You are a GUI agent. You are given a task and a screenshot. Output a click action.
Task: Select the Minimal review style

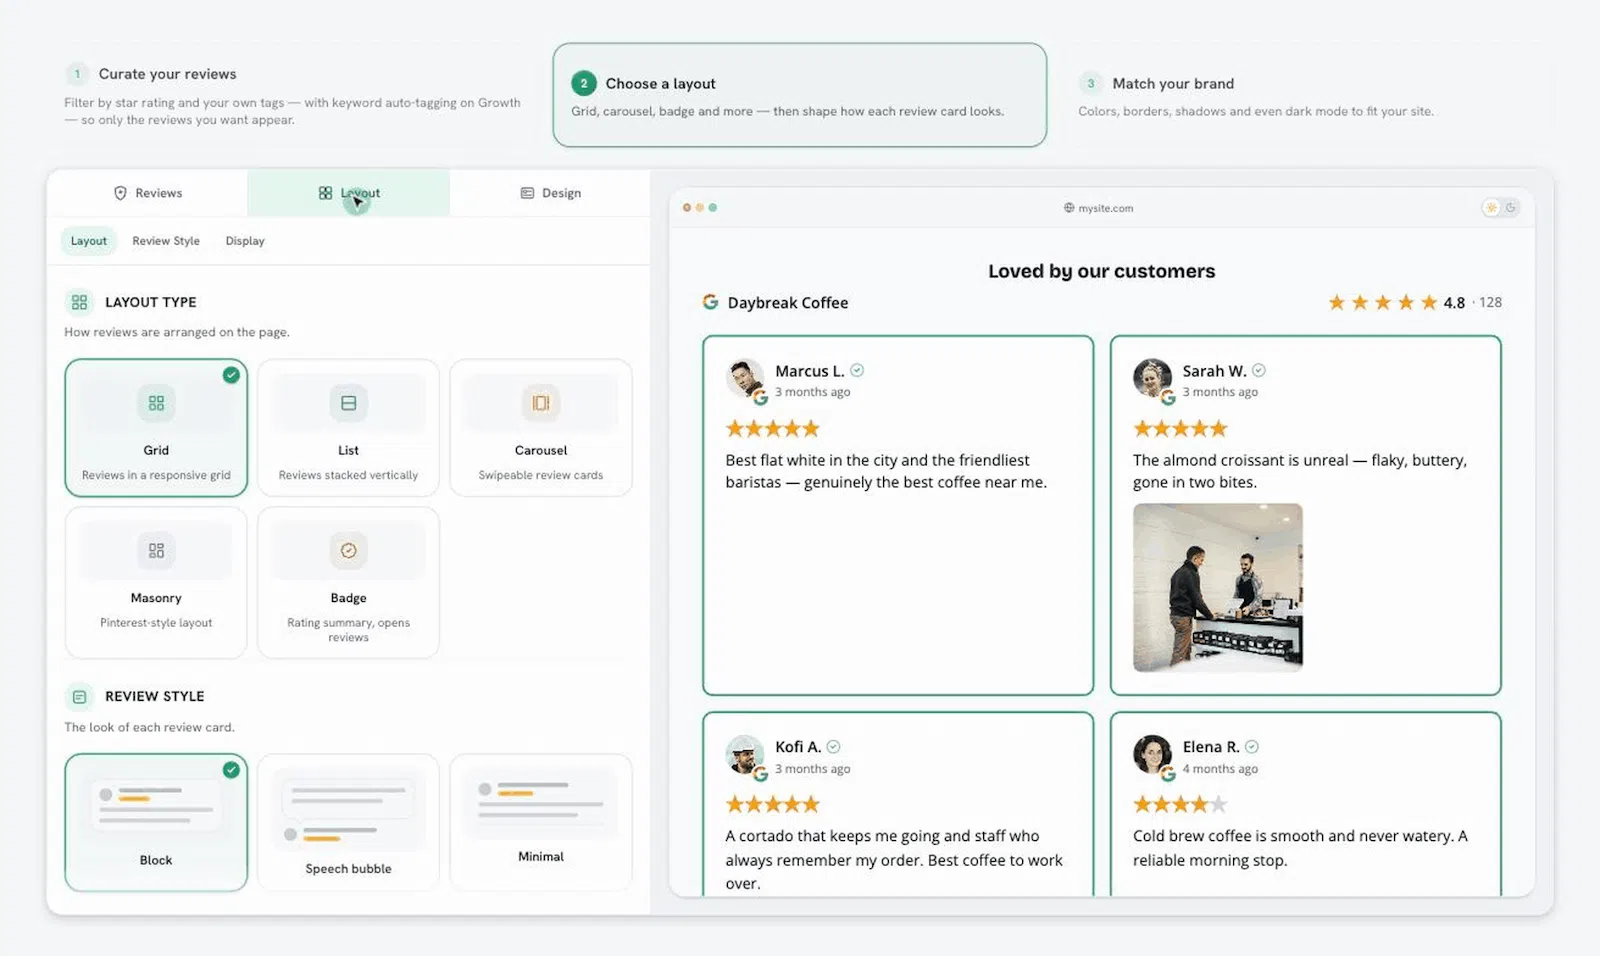[541, 822]
